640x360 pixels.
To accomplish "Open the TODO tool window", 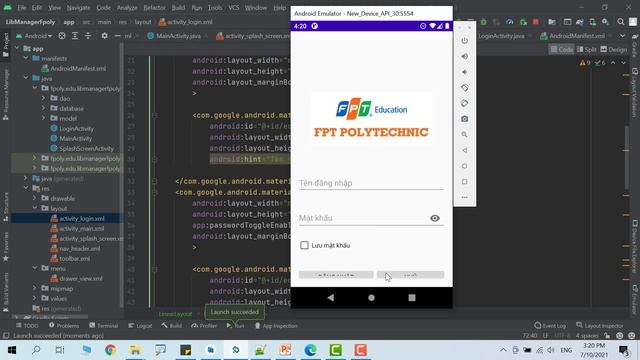I will pyautogui.click(x=27, y=325).
